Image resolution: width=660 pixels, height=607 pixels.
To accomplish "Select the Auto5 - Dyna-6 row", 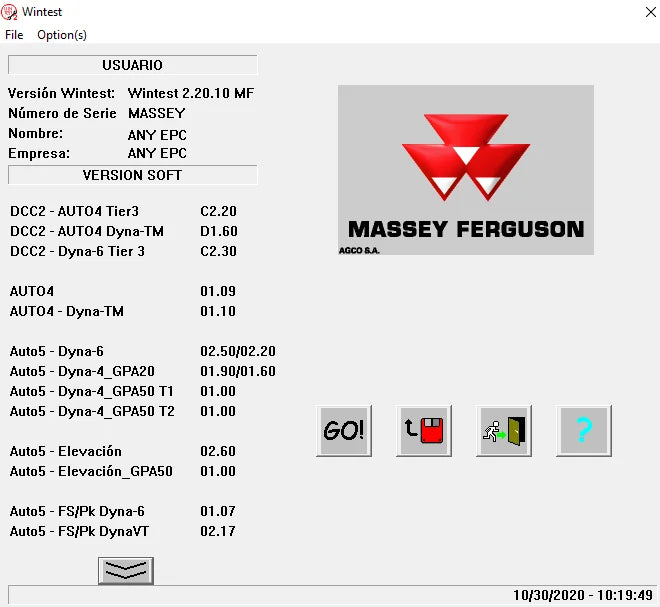I will 57,351.
